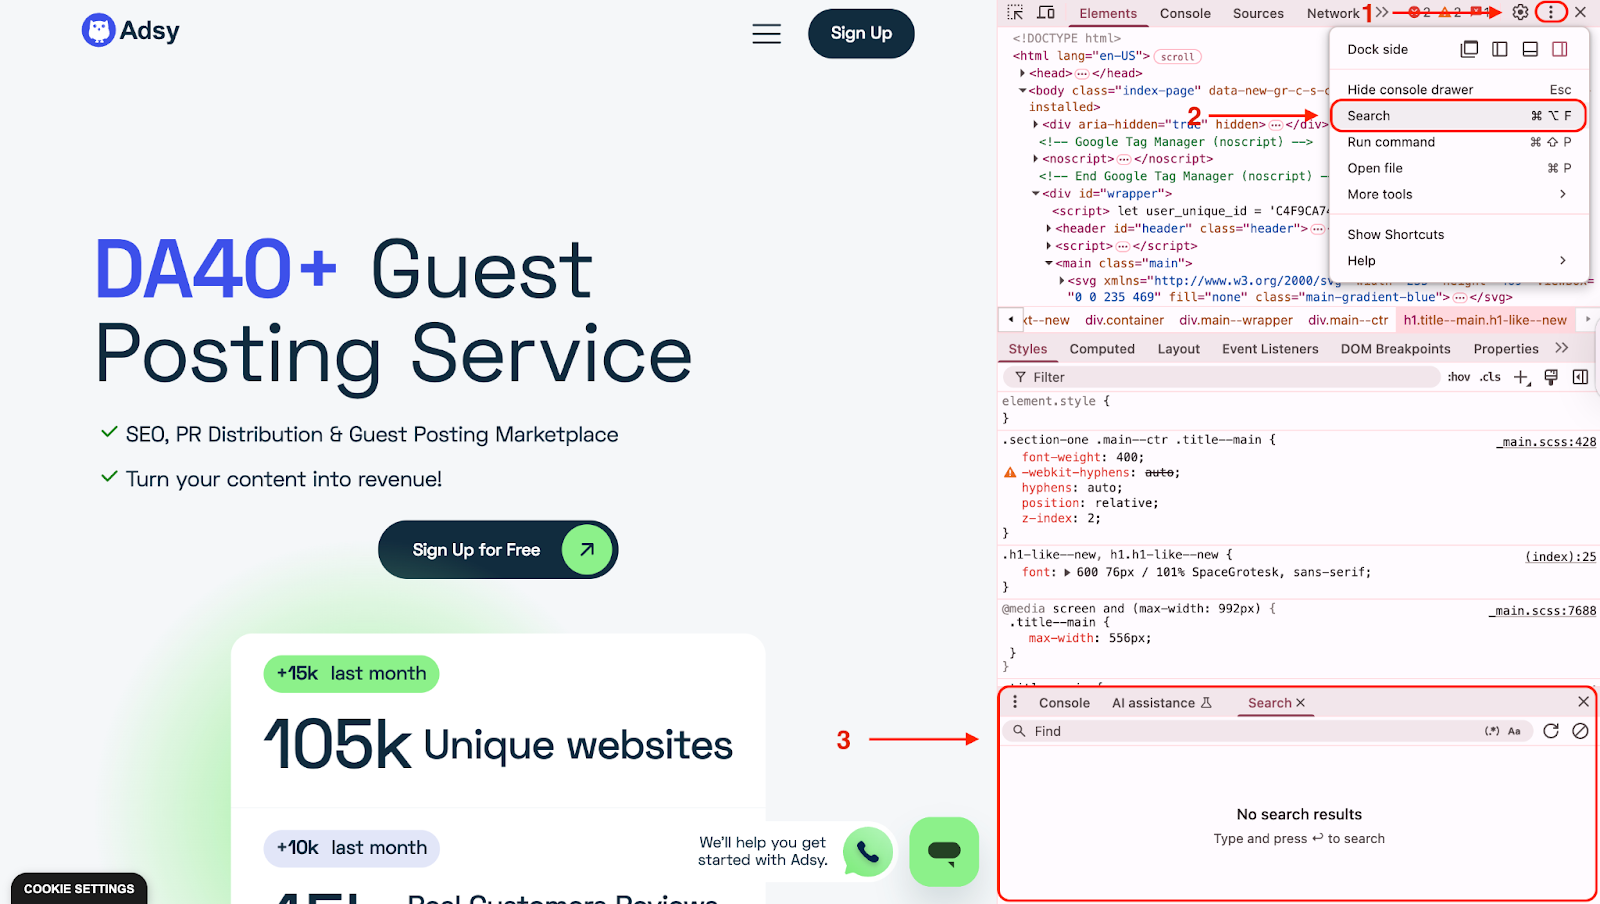Open the Help submenu
Screen dimensions: 1600x904
(x=1459, y=260)
